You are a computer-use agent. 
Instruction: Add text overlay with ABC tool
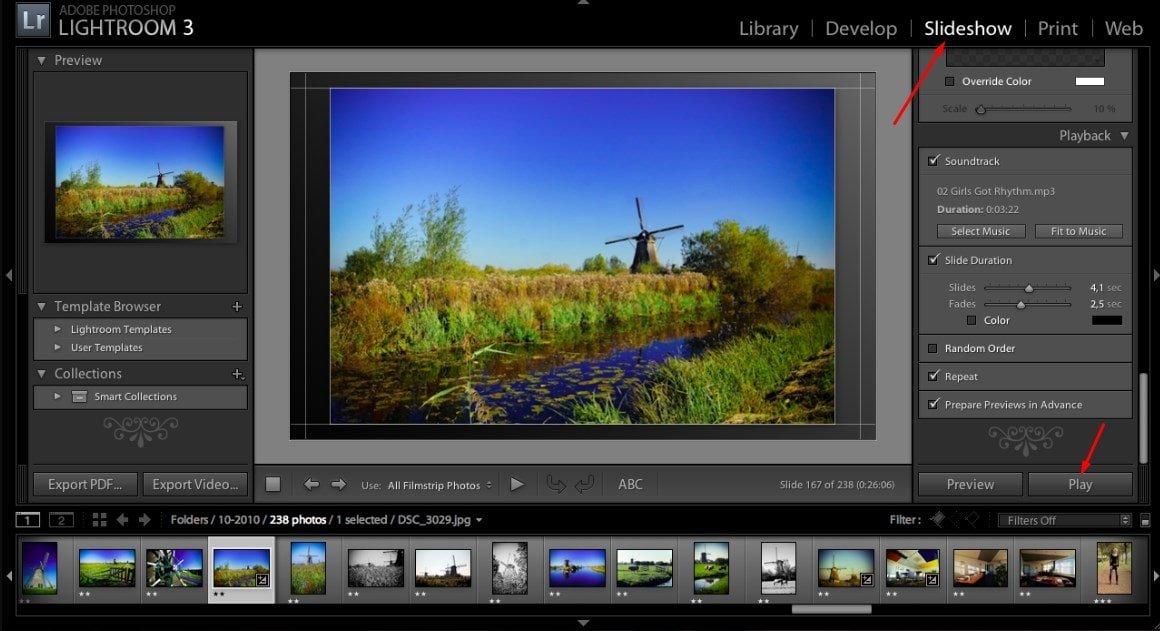630,485
